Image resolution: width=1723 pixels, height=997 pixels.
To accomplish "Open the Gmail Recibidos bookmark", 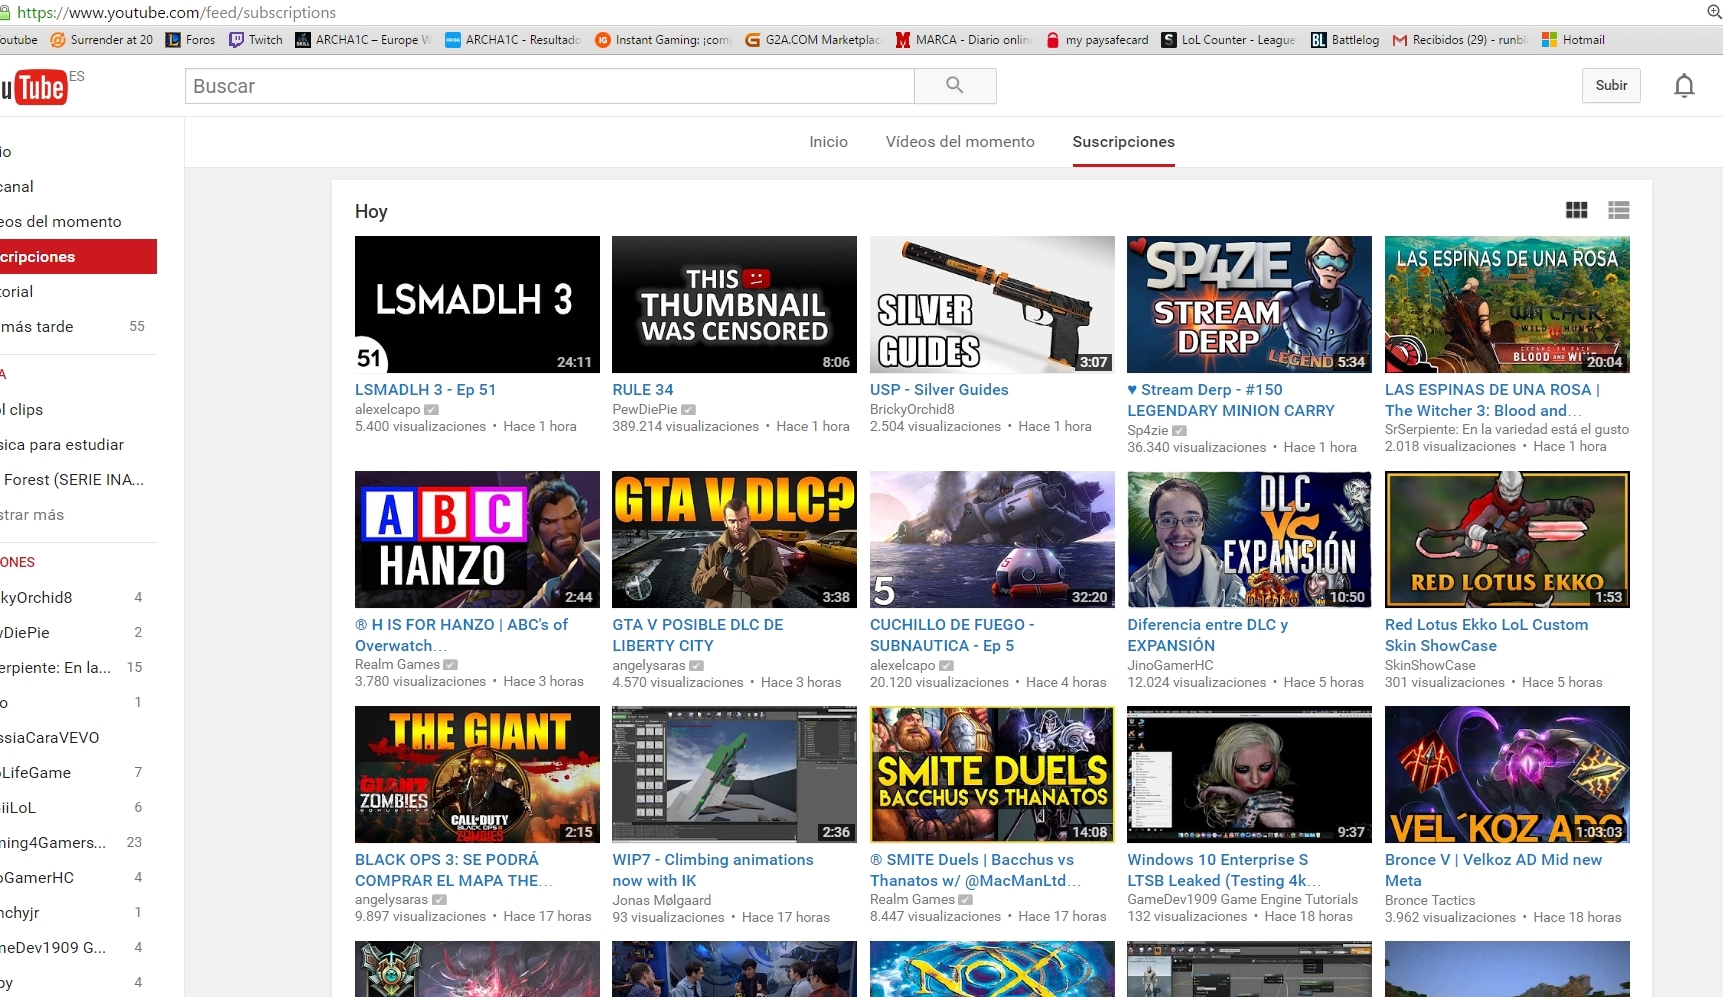I will [x=1460, y=40].
